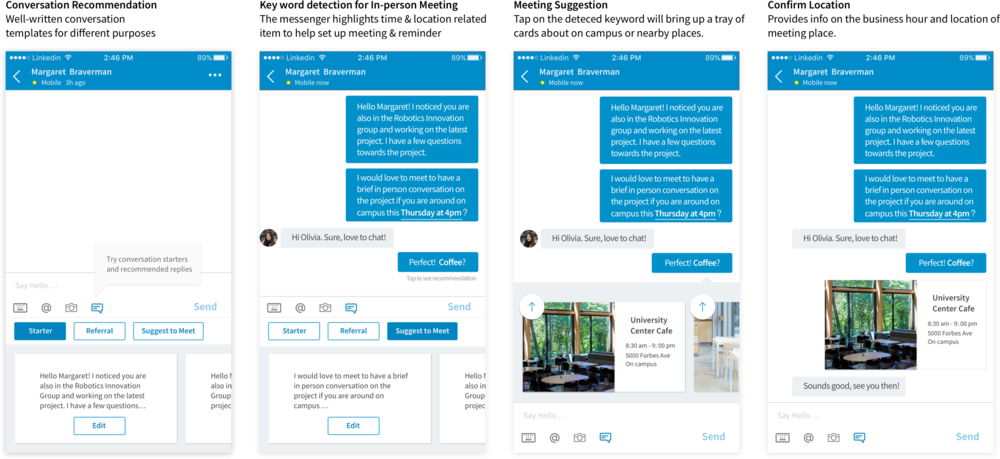Tap up arrow on University Center Cafe tray card

pos(532,307)
